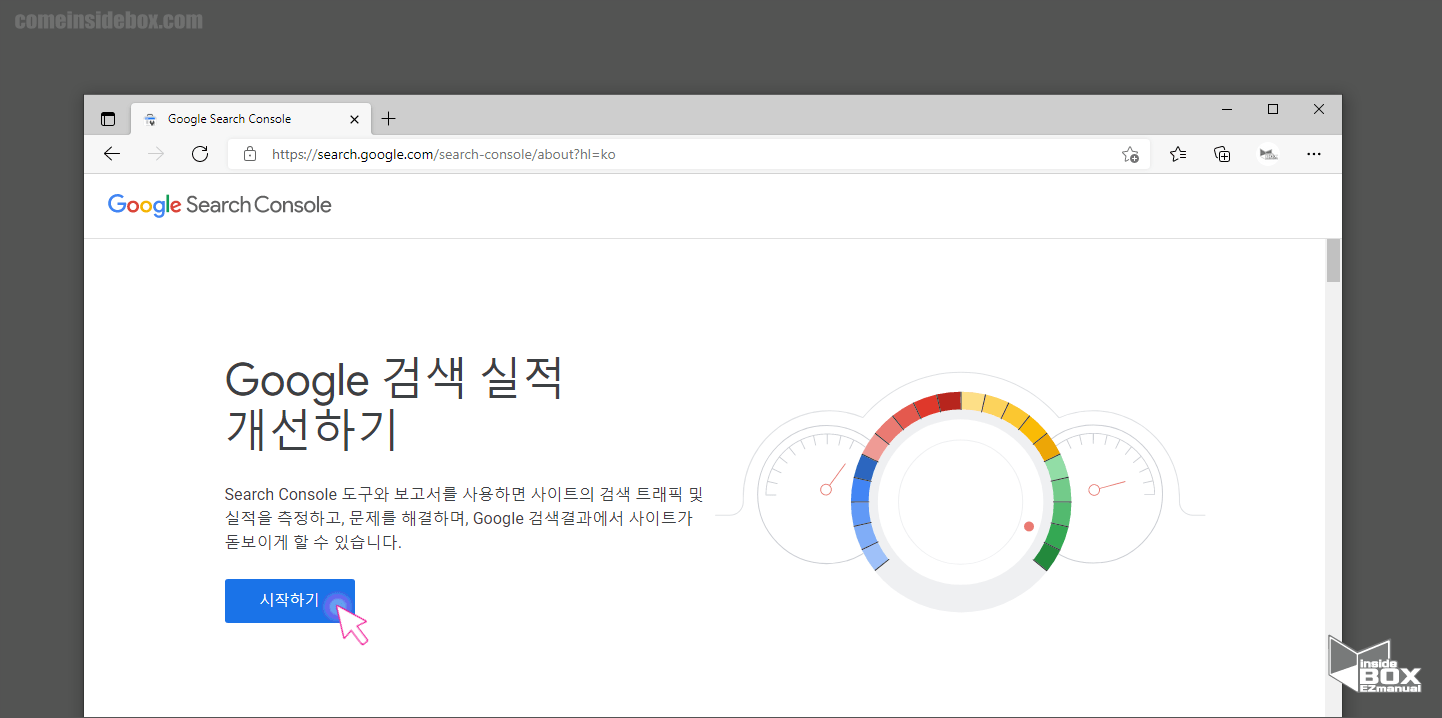Click the 시작하기 start button
Screen dimensions: 1442x718
coord(289,601)
